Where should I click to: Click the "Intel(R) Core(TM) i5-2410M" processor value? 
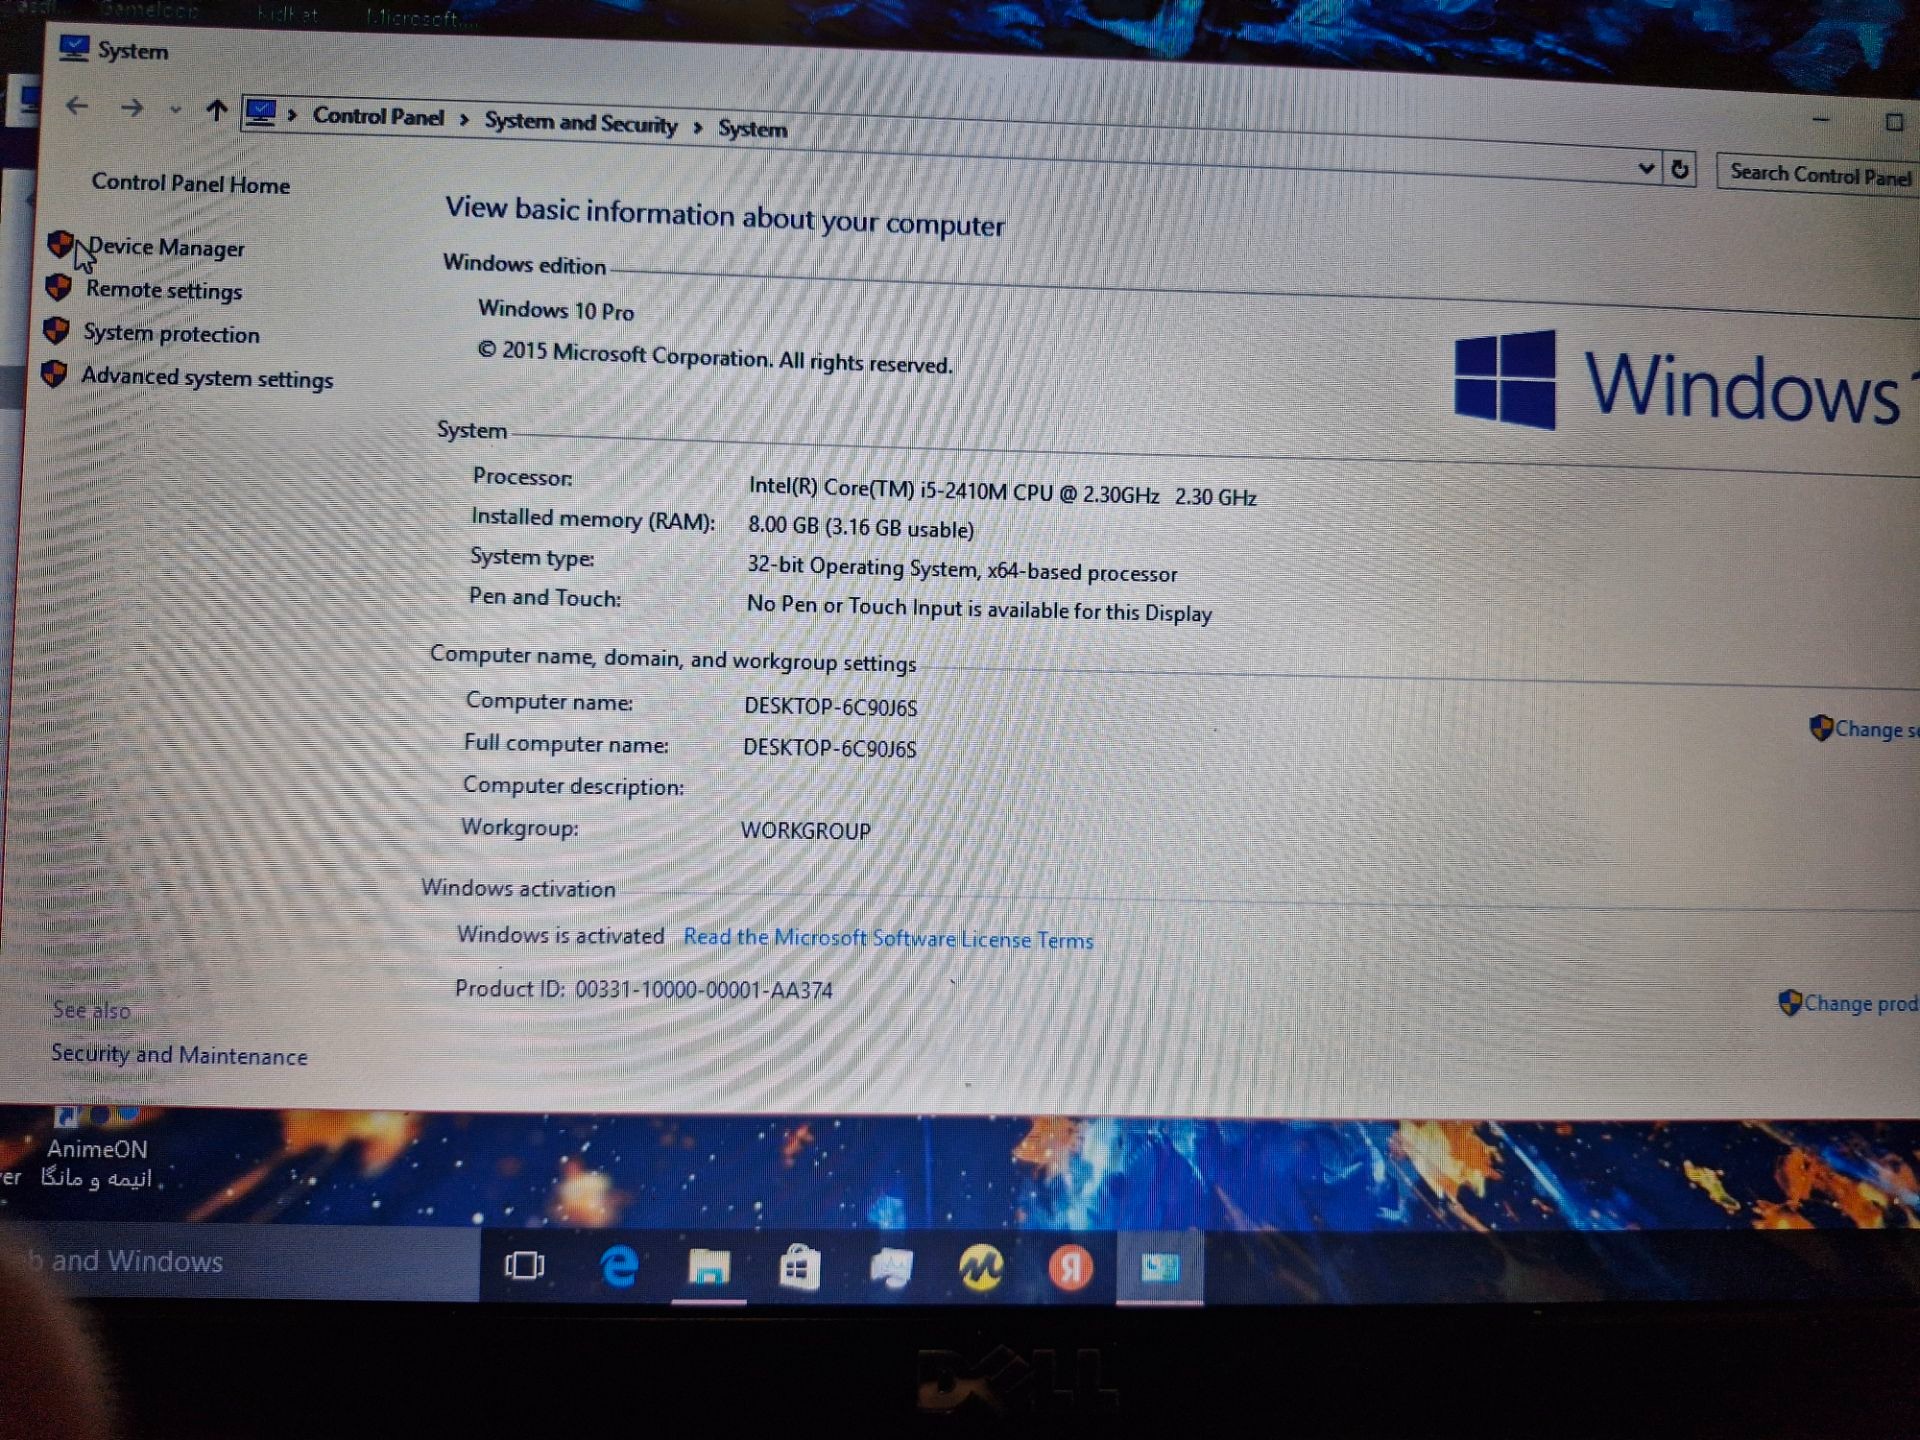(1002, 491)
